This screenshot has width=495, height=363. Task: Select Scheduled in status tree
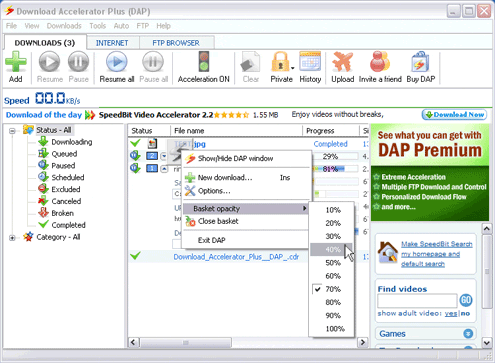point(68,177)
